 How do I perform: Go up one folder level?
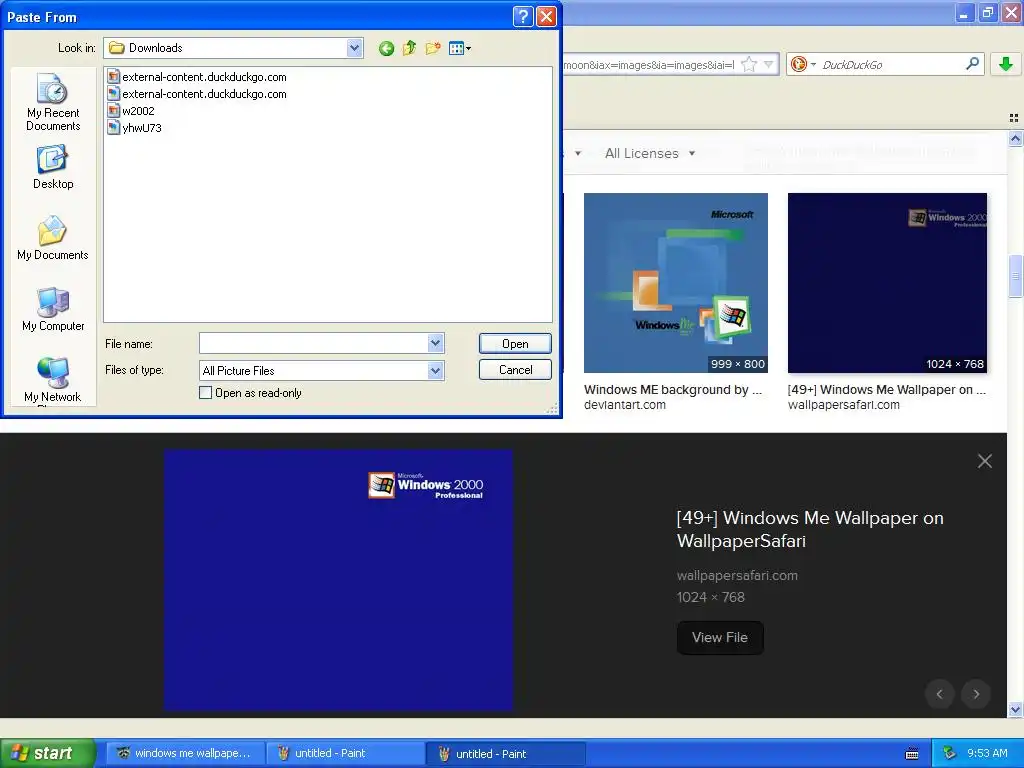[x=409, y=48]
